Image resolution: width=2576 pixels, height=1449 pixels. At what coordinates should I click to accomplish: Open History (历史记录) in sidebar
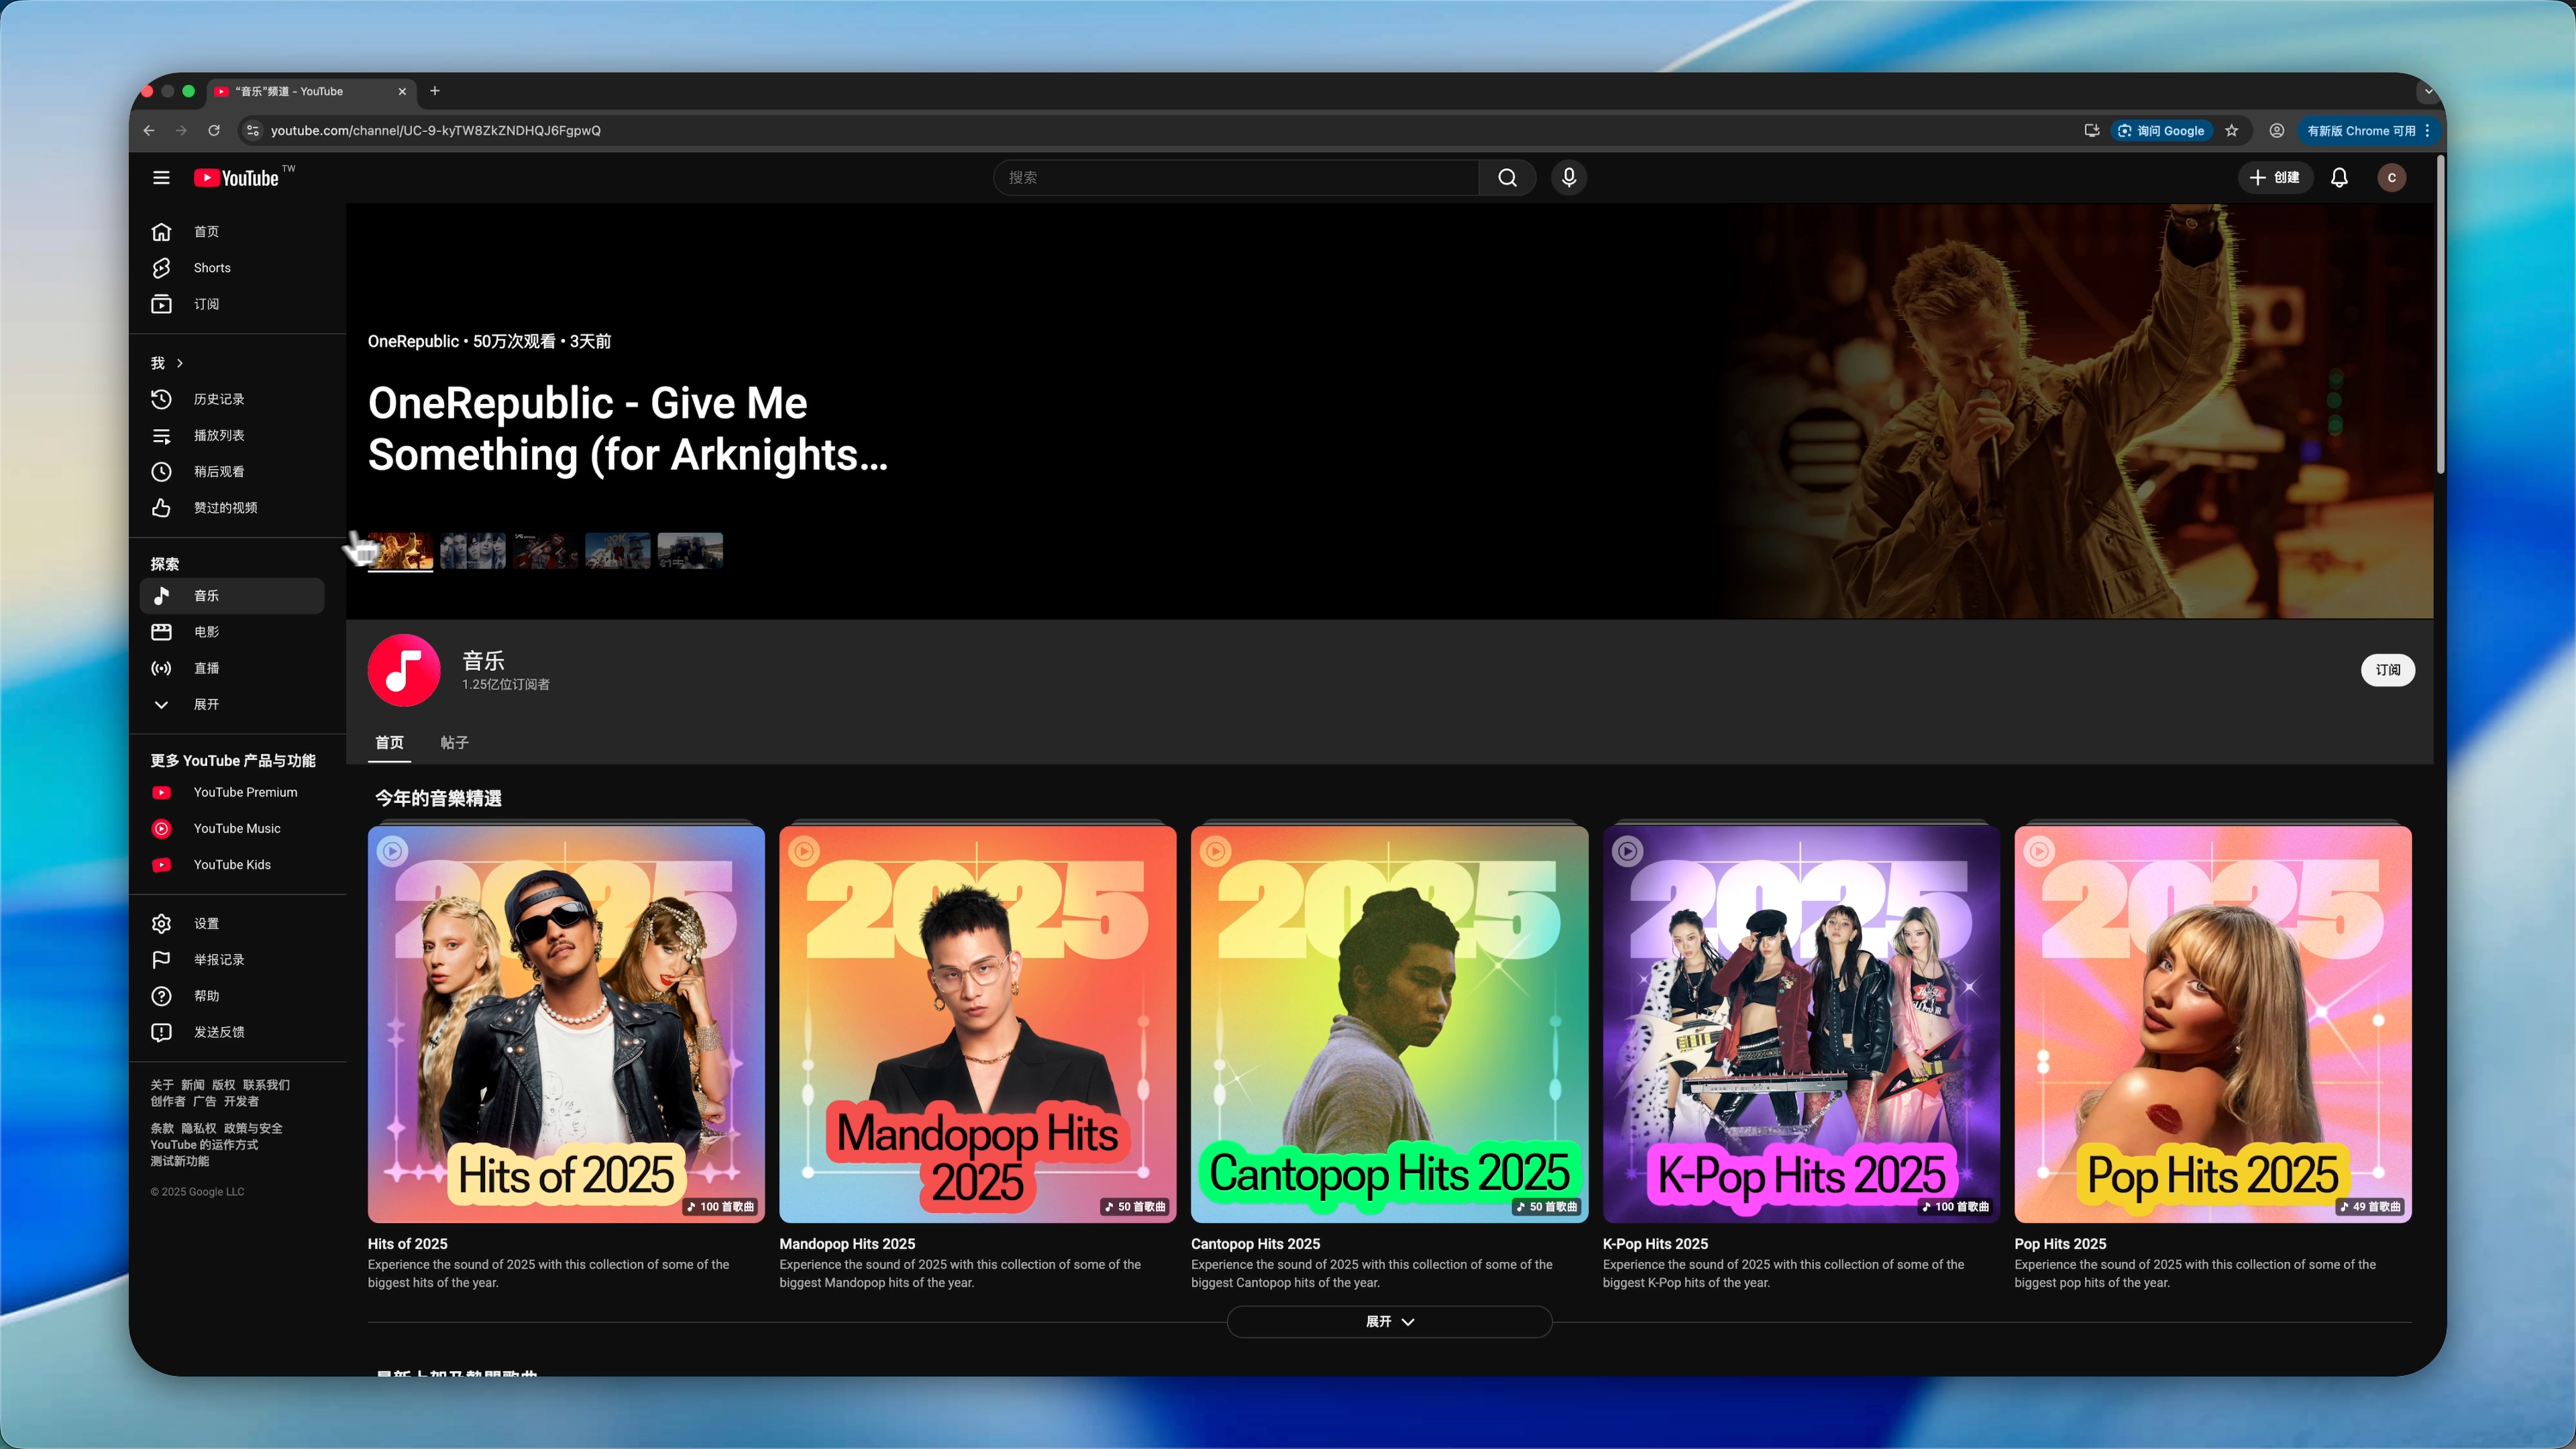[218, 399]
